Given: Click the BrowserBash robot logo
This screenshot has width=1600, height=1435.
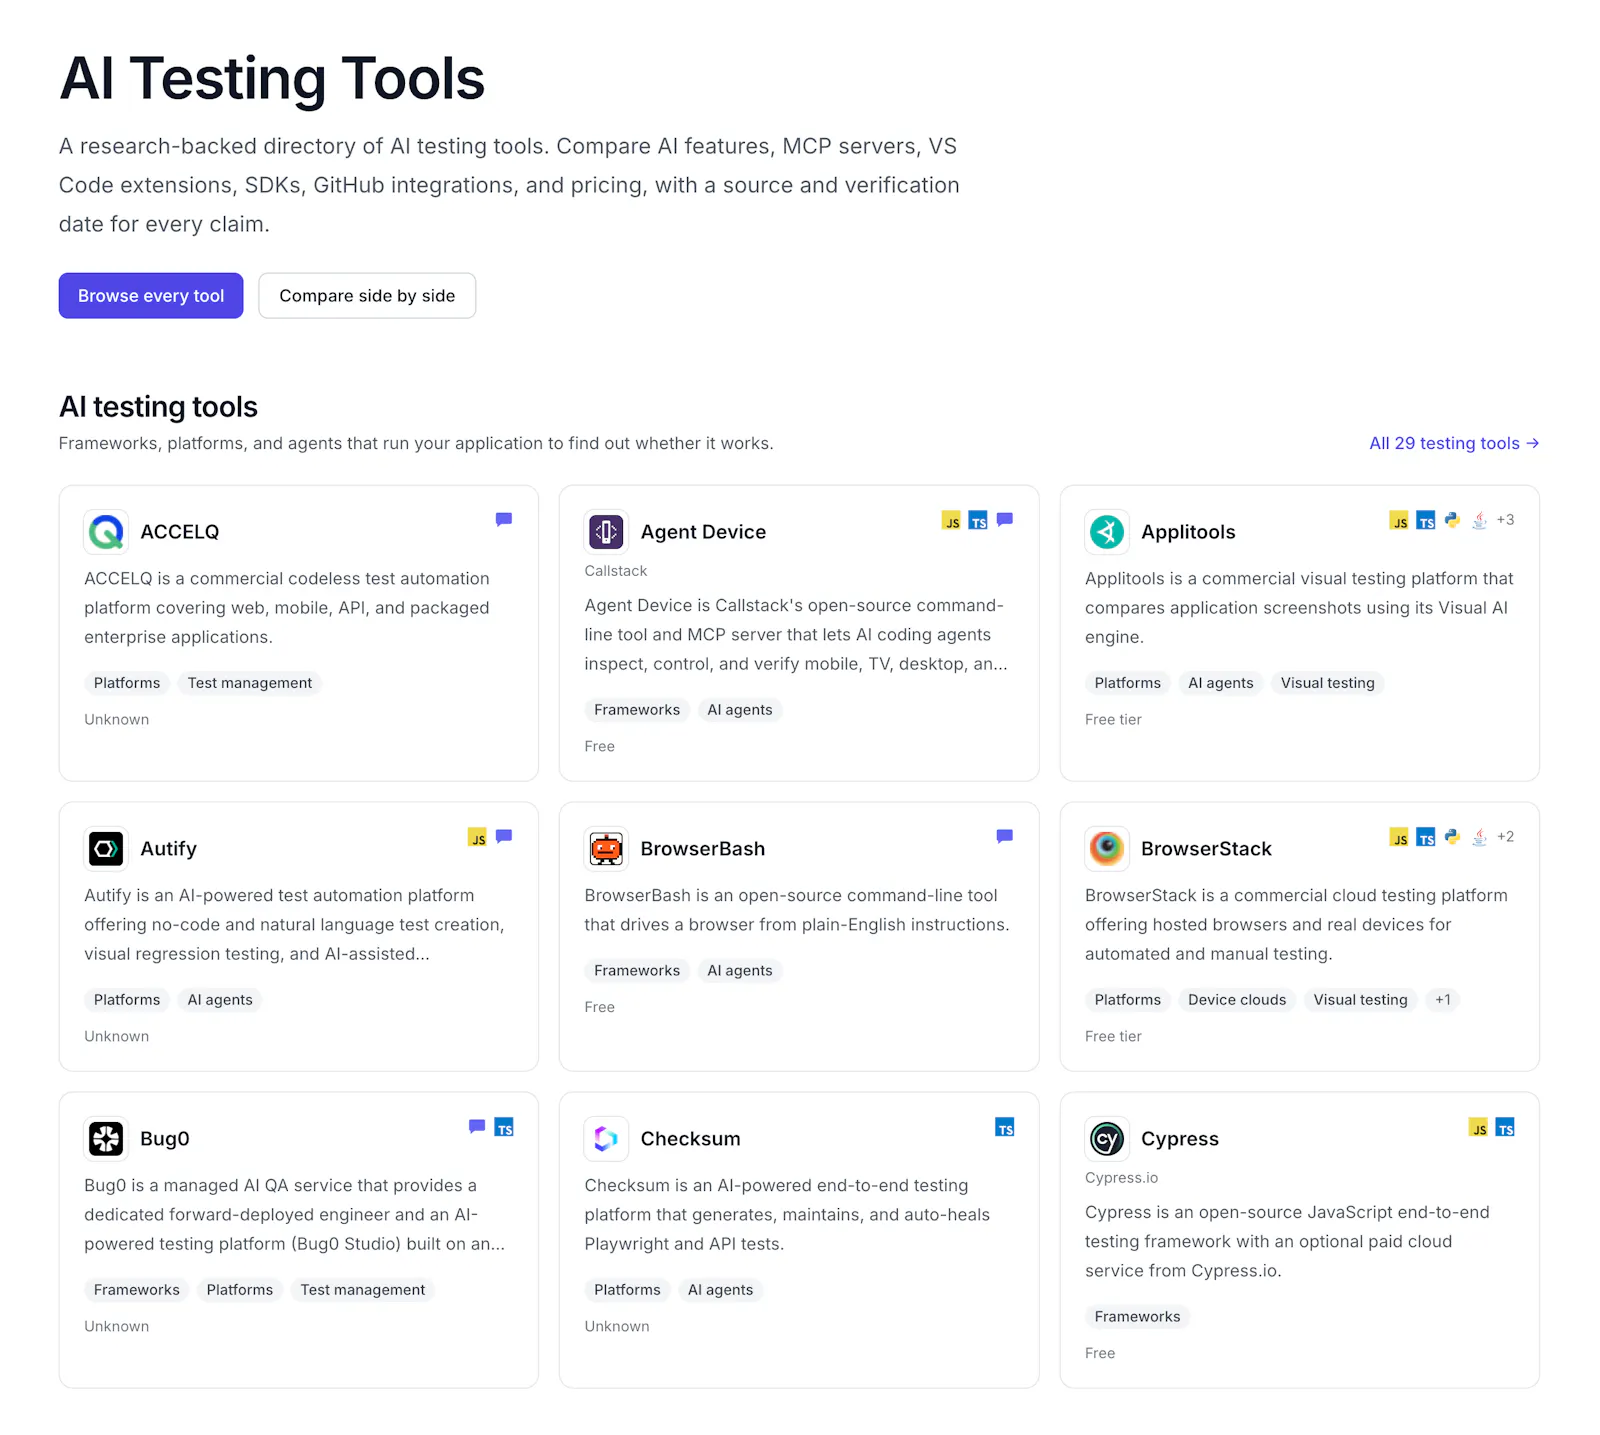Looking at the screenshot, I should [x=606, y=849].
